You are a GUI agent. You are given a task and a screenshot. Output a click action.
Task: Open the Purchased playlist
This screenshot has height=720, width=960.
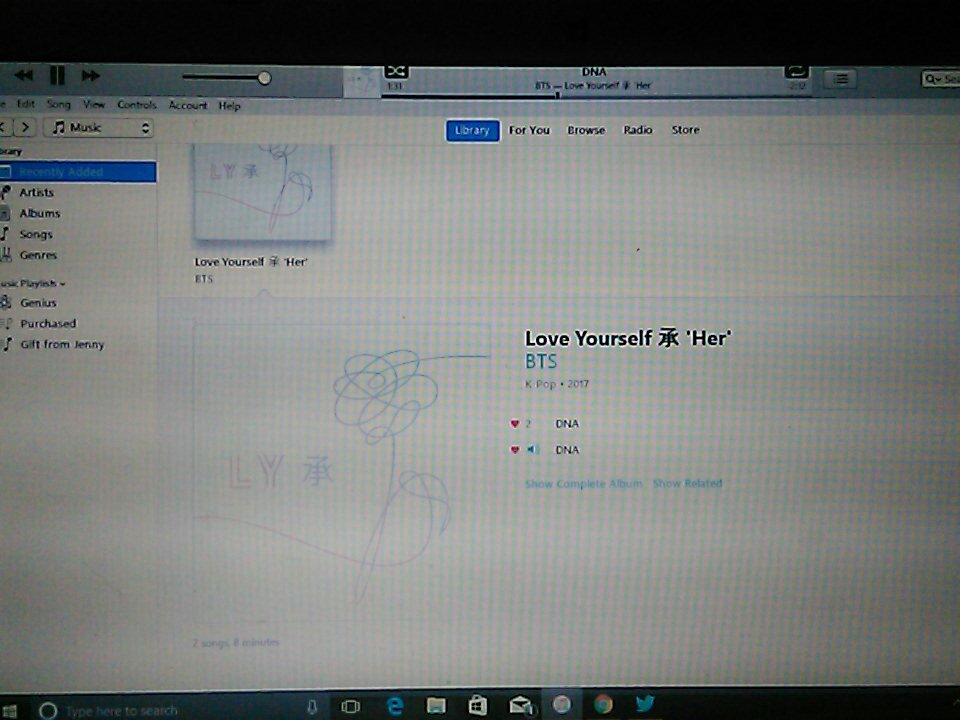pyautogui.click(x=48, y=323)
